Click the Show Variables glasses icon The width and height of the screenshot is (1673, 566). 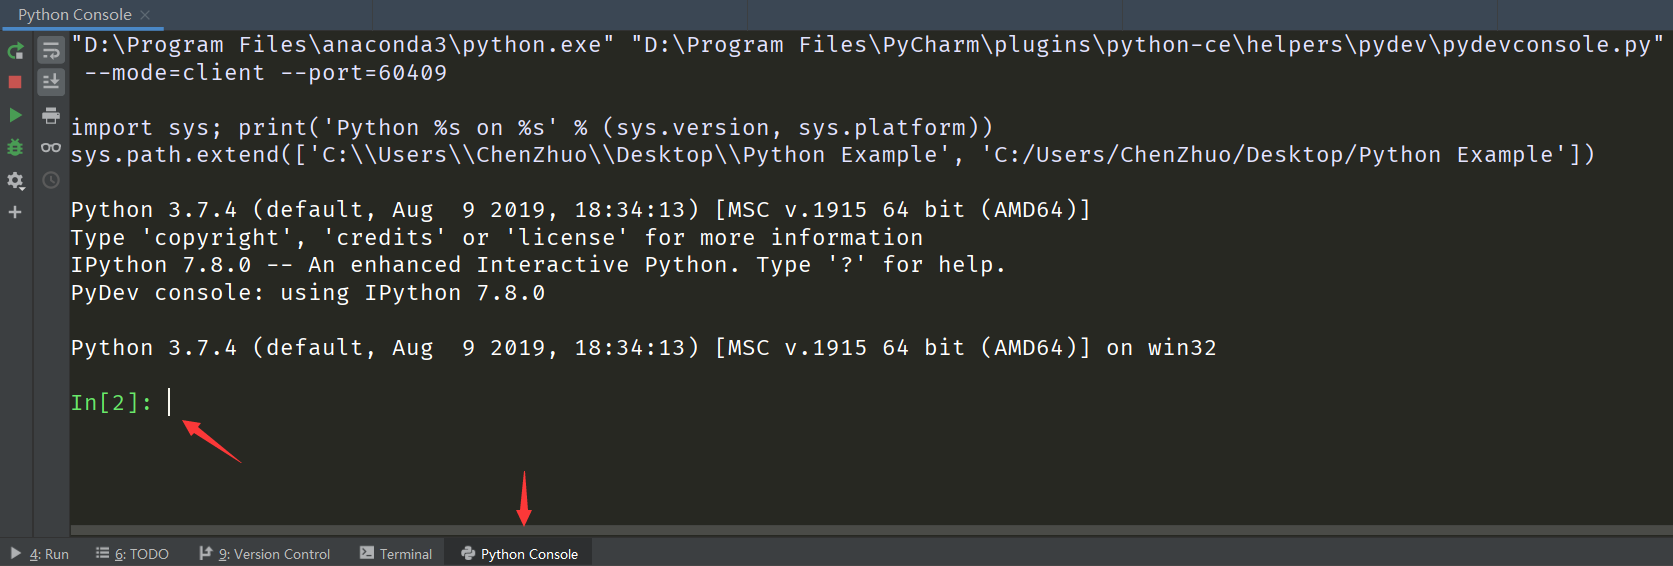tap(51, 148)
